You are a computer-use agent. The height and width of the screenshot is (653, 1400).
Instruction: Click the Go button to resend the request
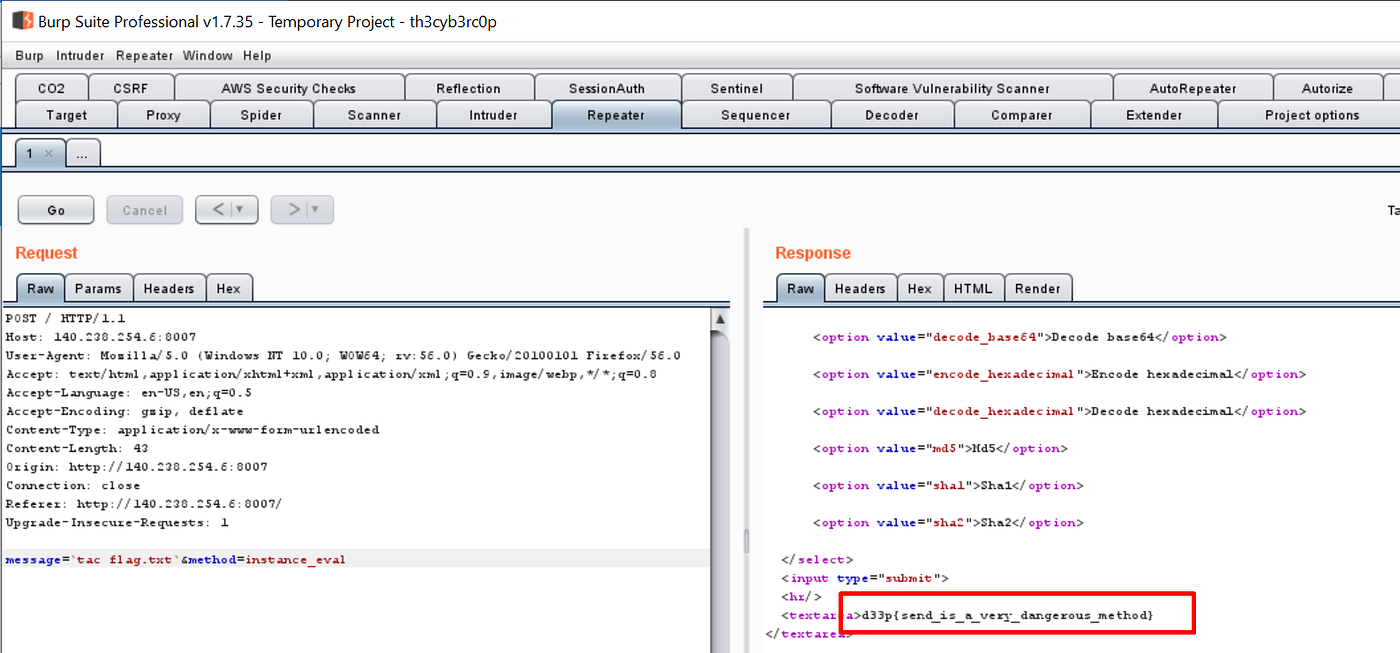[x=55, y=209]
